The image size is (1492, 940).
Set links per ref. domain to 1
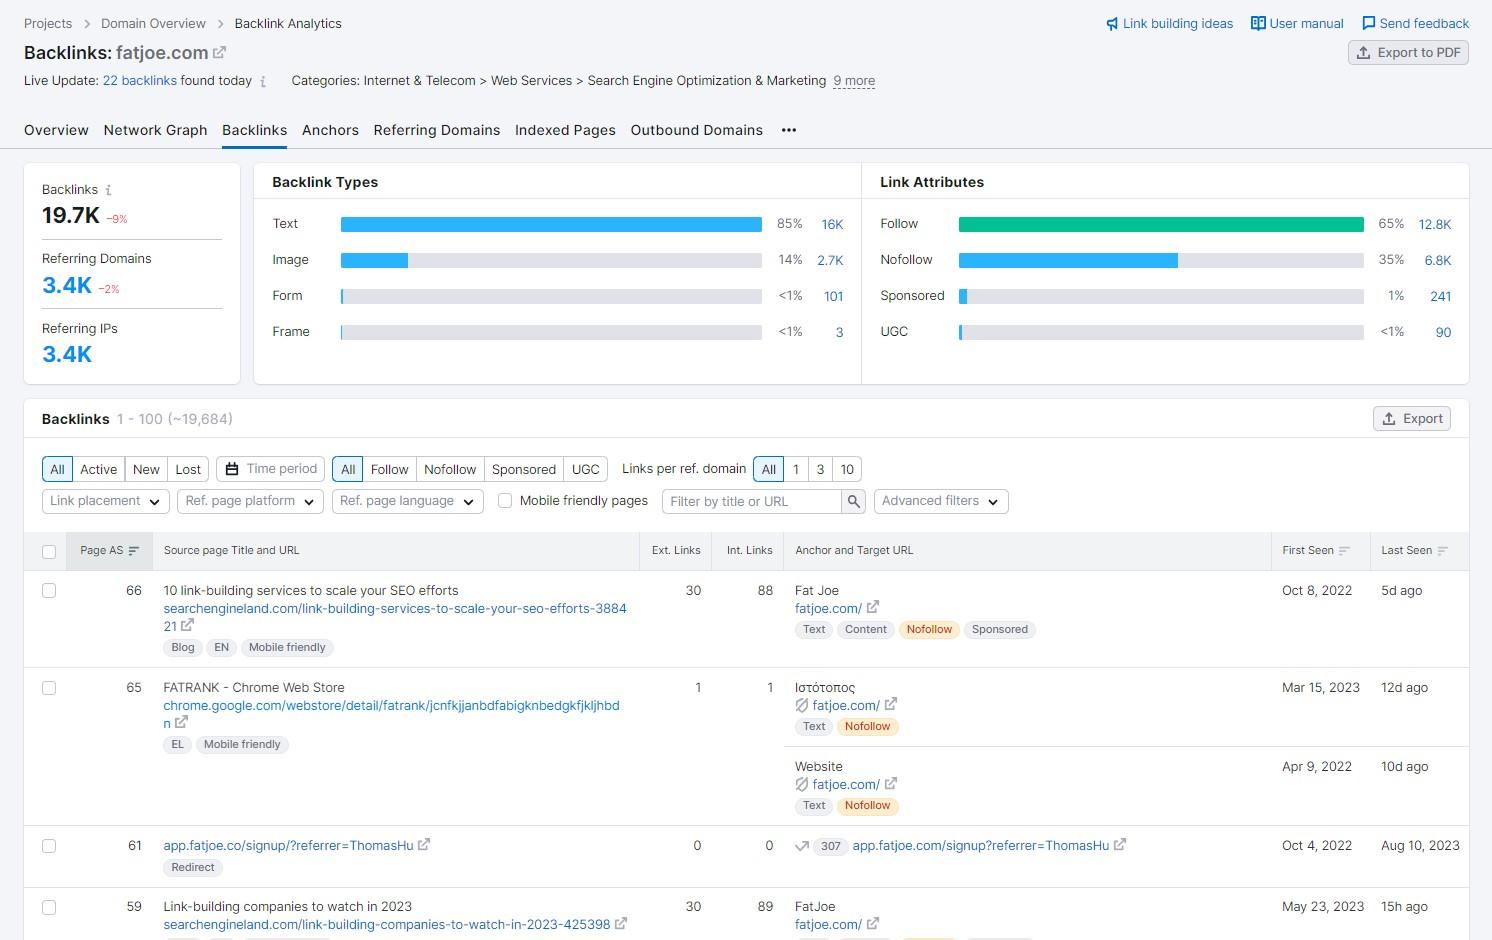click(796, 469)
